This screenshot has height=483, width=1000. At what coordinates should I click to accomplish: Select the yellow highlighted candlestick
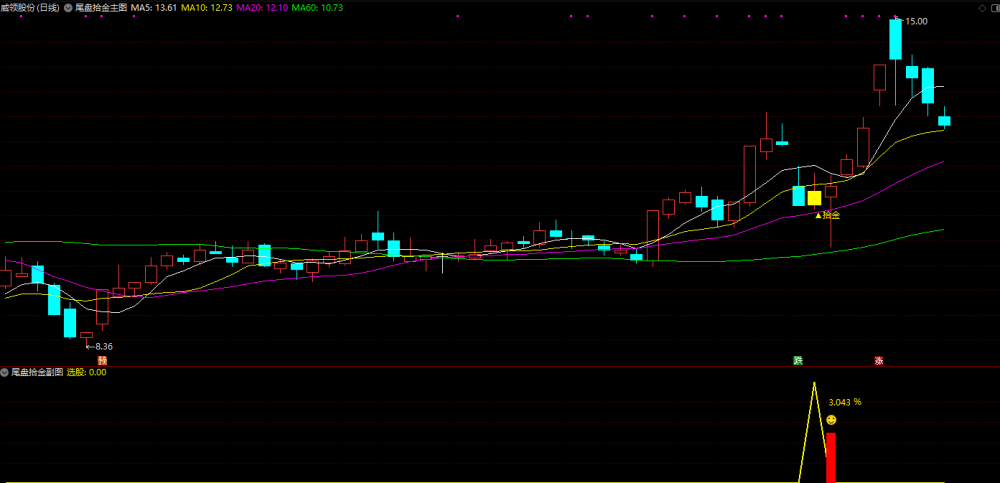point(814,198)
